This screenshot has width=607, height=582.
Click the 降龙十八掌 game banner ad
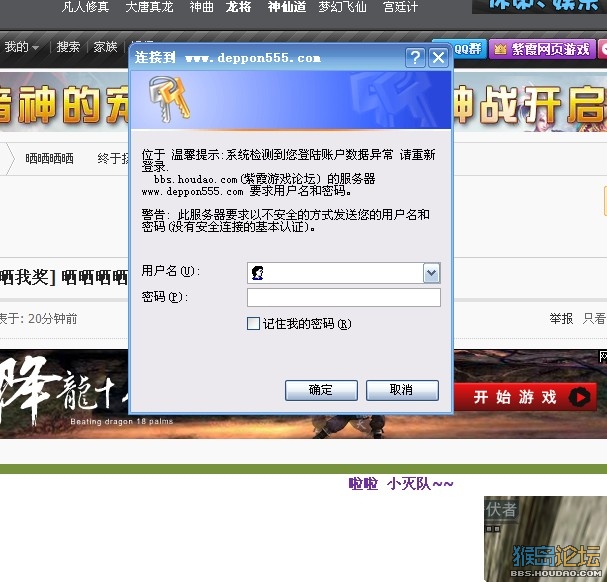[x=64, y=394]
